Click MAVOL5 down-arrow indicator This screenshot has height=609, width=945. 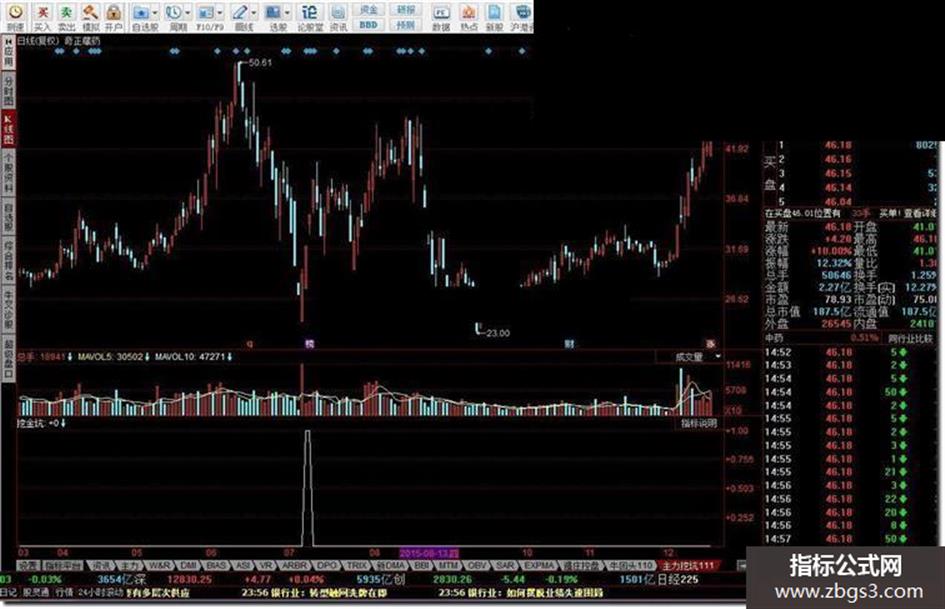(x=146, y=357)
